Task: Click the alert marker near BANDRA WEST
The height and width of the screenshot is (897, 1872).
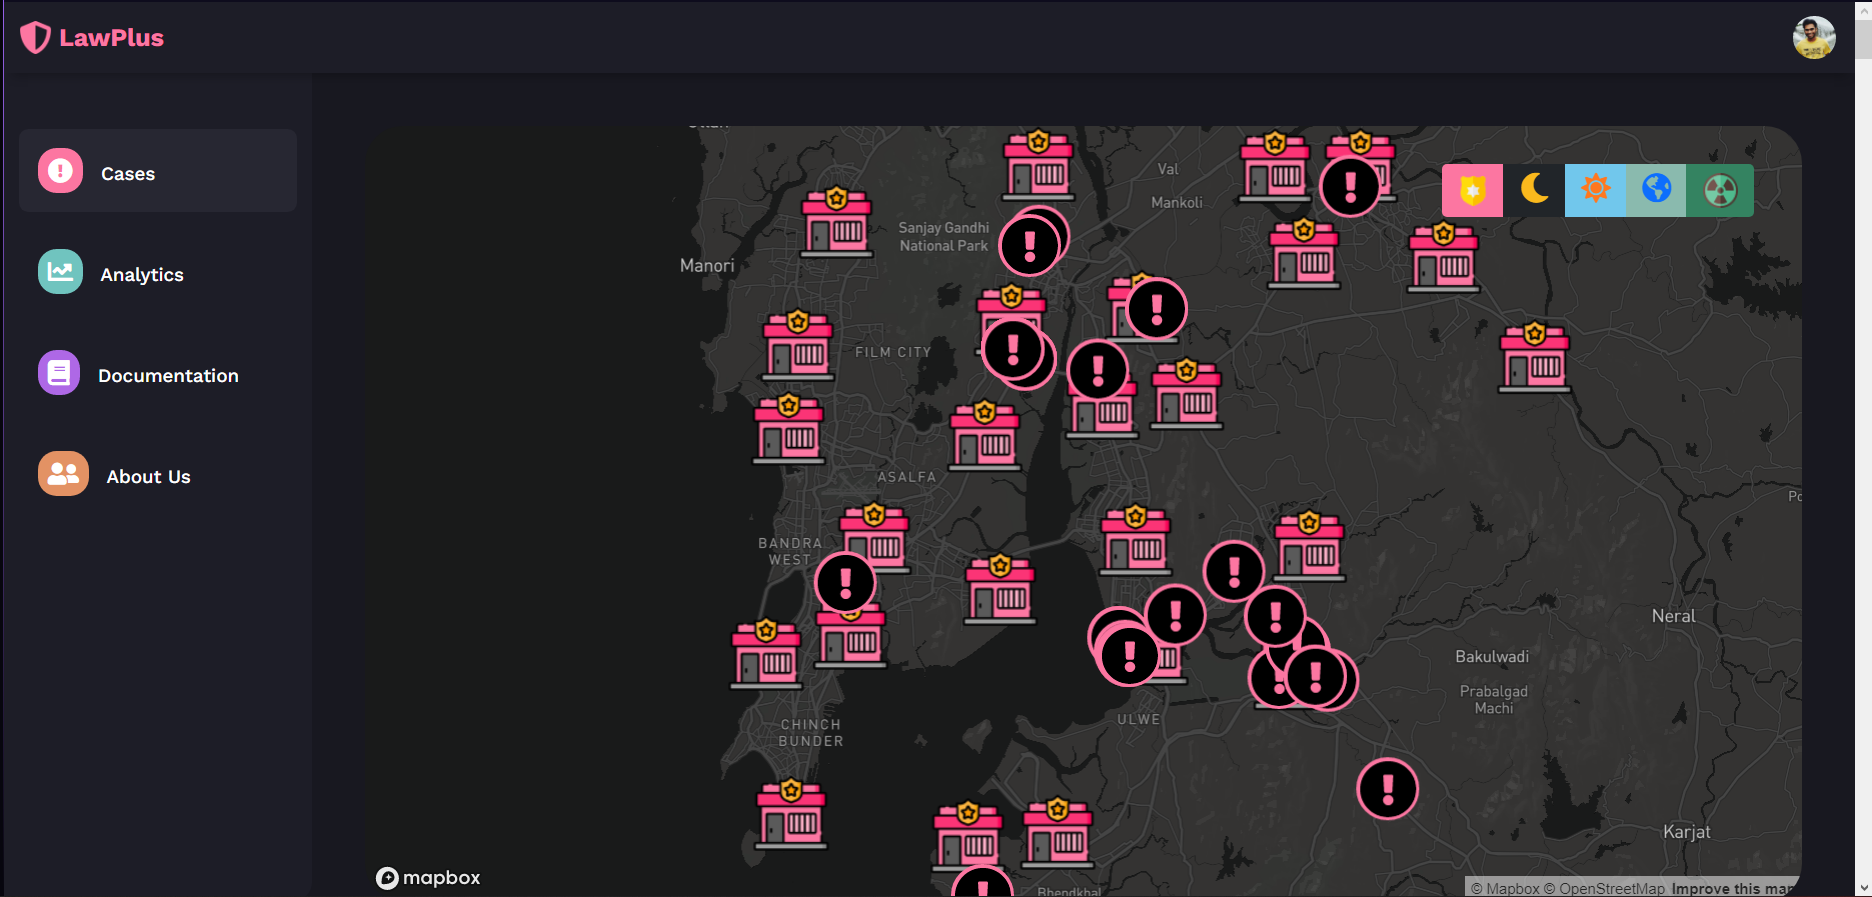Action: point(846,582)
